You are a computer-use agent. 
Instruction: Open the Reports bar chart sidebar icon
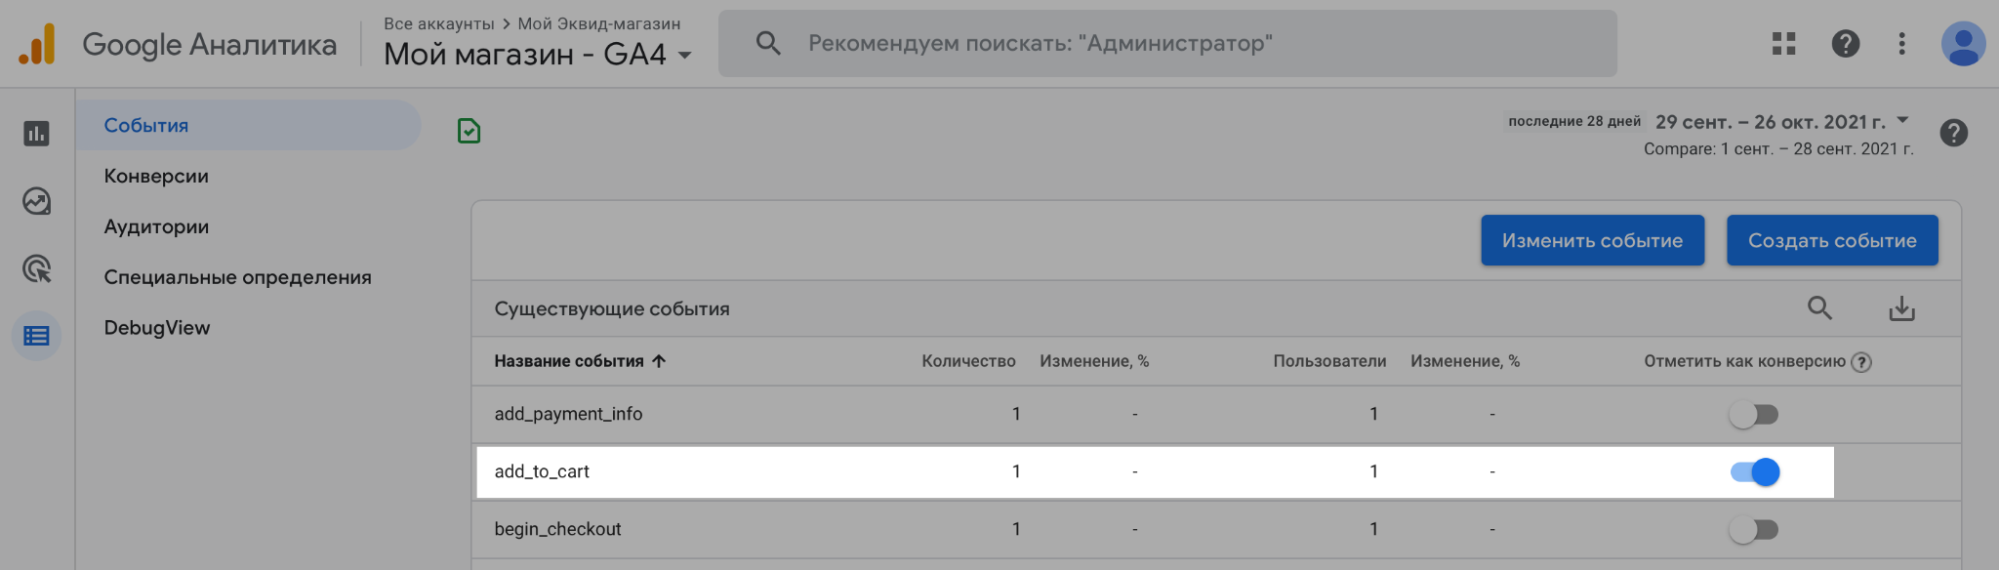[x=37, y=133]
